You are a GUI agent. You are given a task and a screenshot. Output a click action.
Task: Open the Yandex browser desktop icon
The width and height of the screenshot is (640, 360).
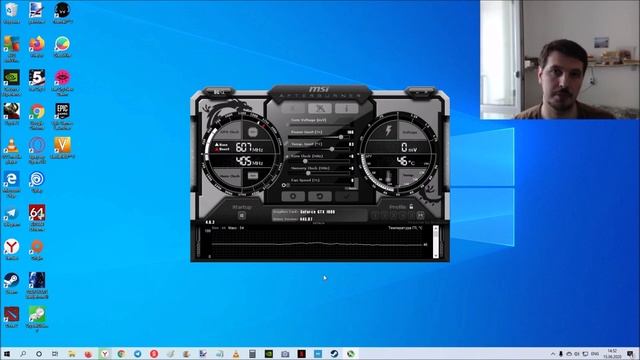click(11, 250)
